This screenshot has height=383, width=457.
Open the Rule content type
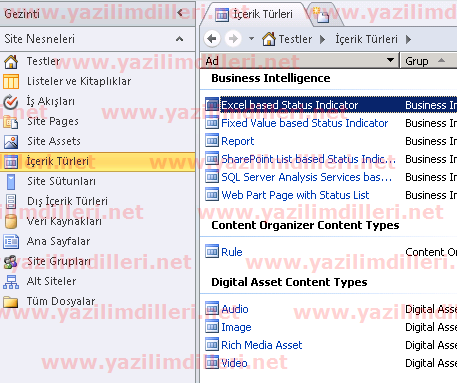click(232, 252)
